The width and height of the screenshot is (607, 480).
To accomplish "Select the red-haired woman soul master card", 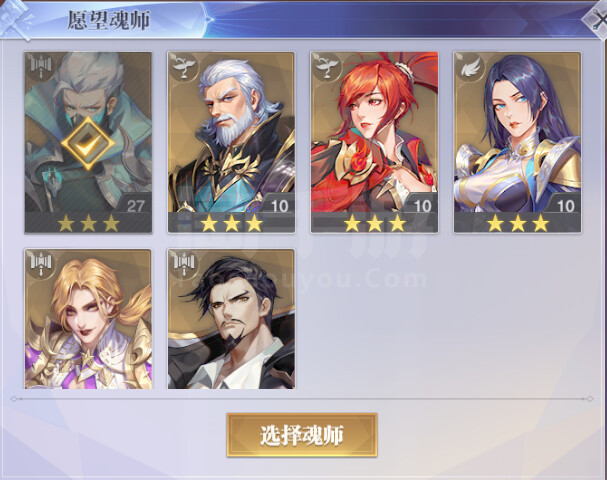I will tap(374, 142).
